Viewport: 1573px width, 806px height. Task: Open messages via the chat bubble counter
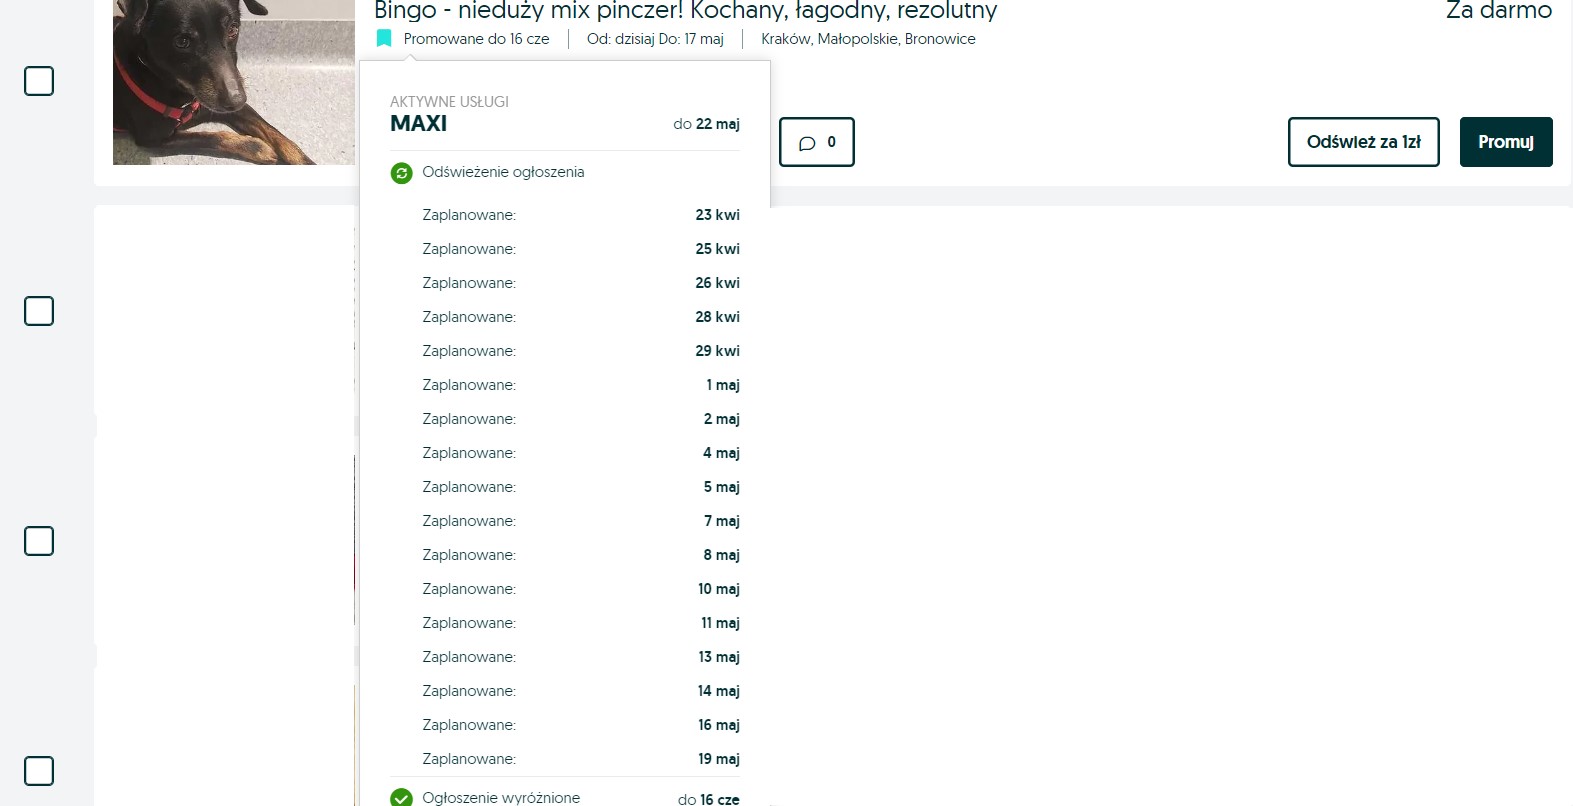(817, 142)
